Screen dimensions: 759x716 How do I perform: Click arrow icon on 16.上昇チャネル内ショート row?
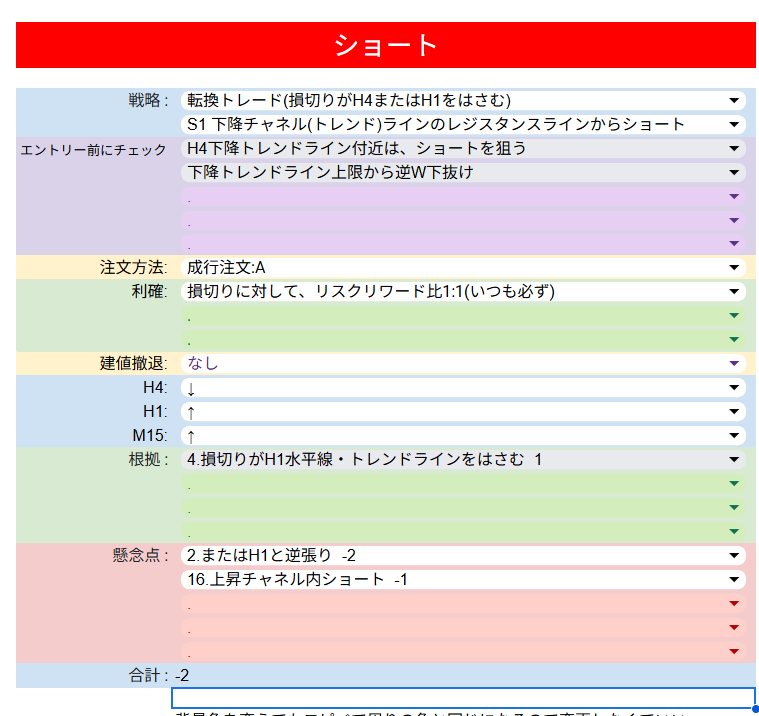(x=734, y=579)
